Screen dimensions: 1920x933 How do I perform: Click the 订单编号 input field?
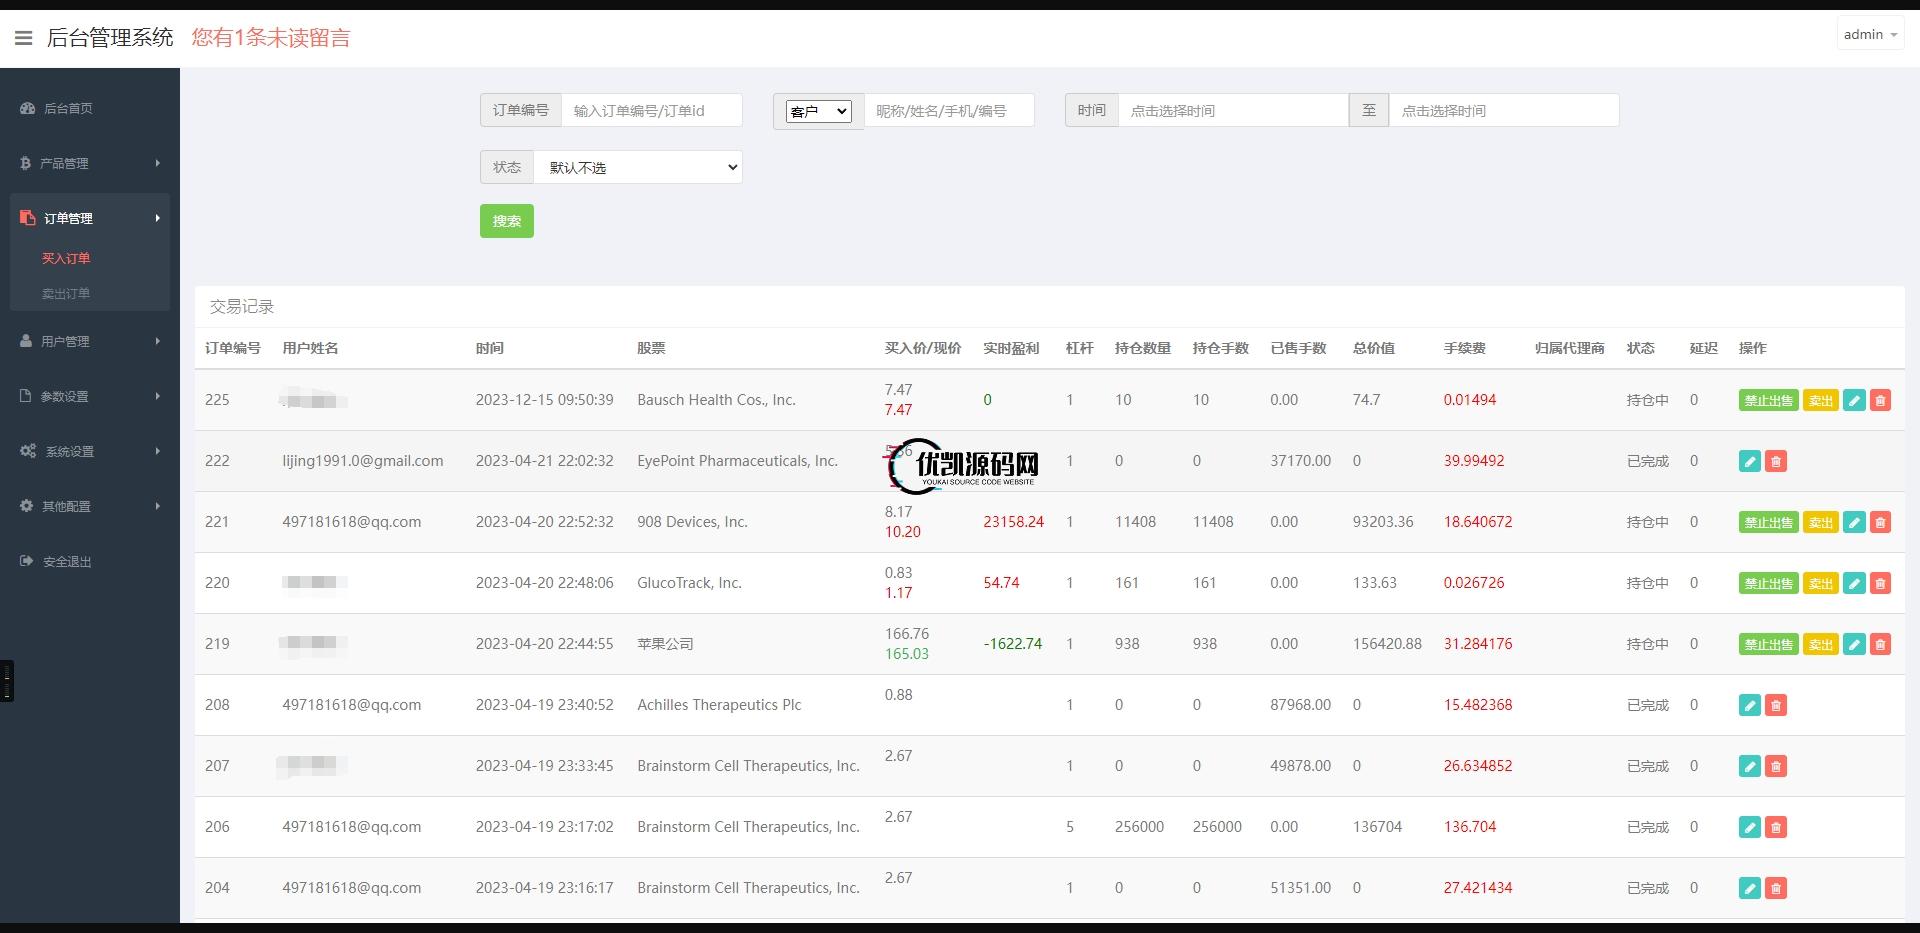(651, 111)
